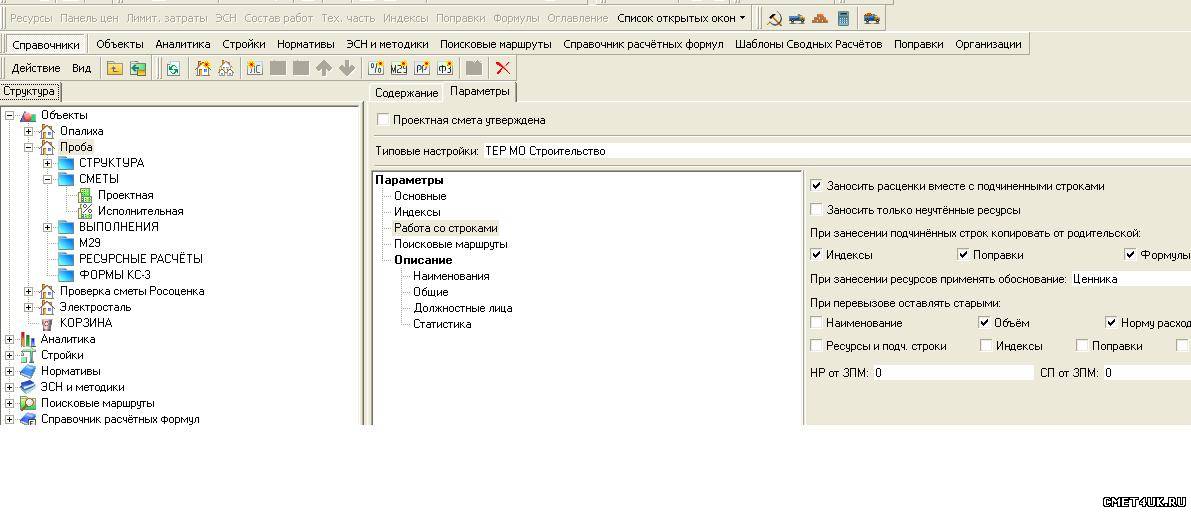Click the percent sign new-item icon
1191x512 pixels.
[x=376, y=68]
